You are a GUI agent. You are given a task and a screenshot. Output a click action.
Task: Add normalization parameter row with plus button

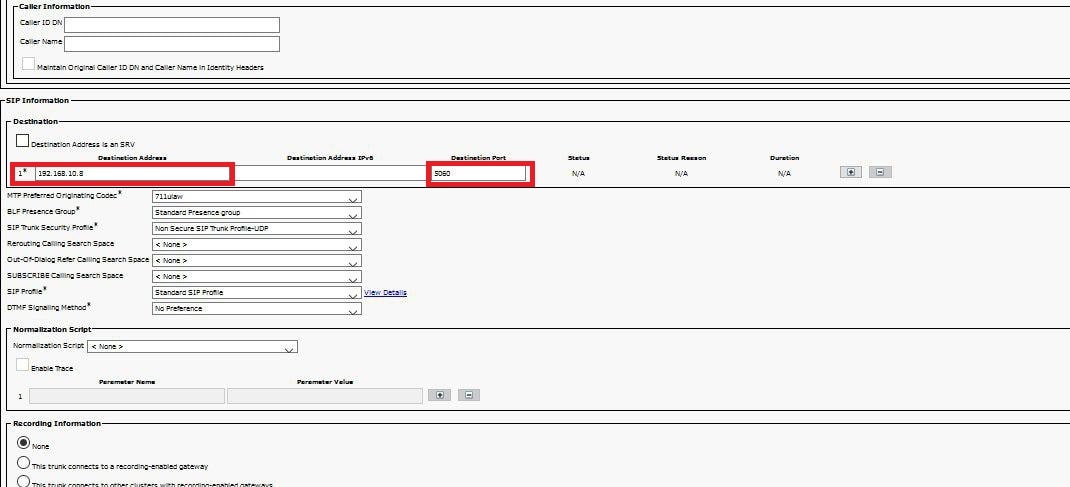tap(439, 395)
